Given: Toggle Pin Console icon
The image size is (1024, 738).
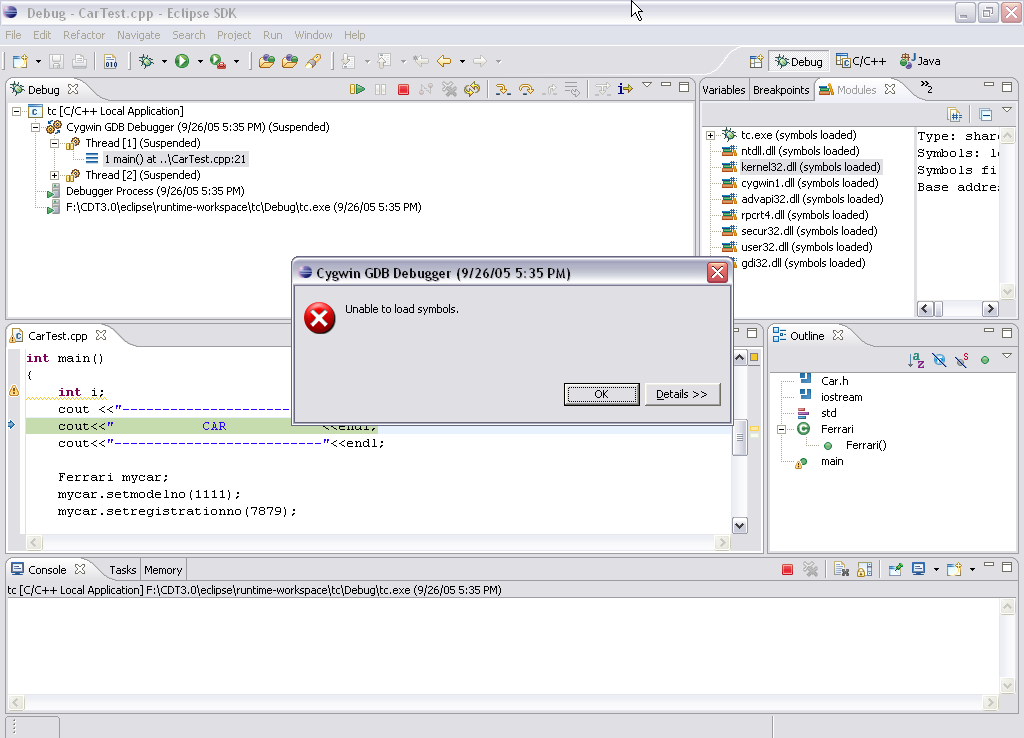Looking at the screenshot, I should point(895,570).
